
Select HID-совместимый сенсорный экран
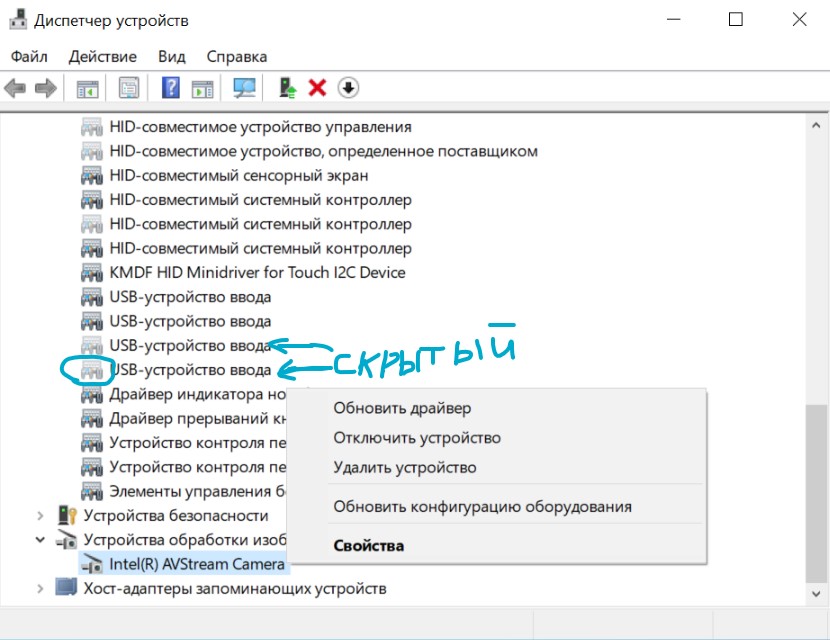(x=239, y=176)
